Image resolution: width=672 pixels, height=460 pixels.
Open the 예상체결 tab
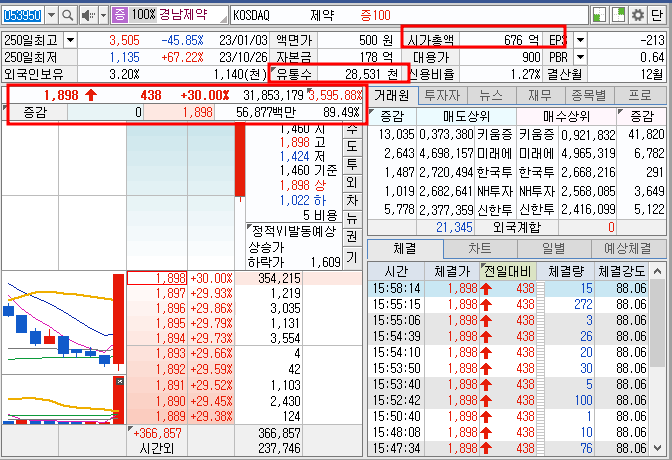point(628,248)
